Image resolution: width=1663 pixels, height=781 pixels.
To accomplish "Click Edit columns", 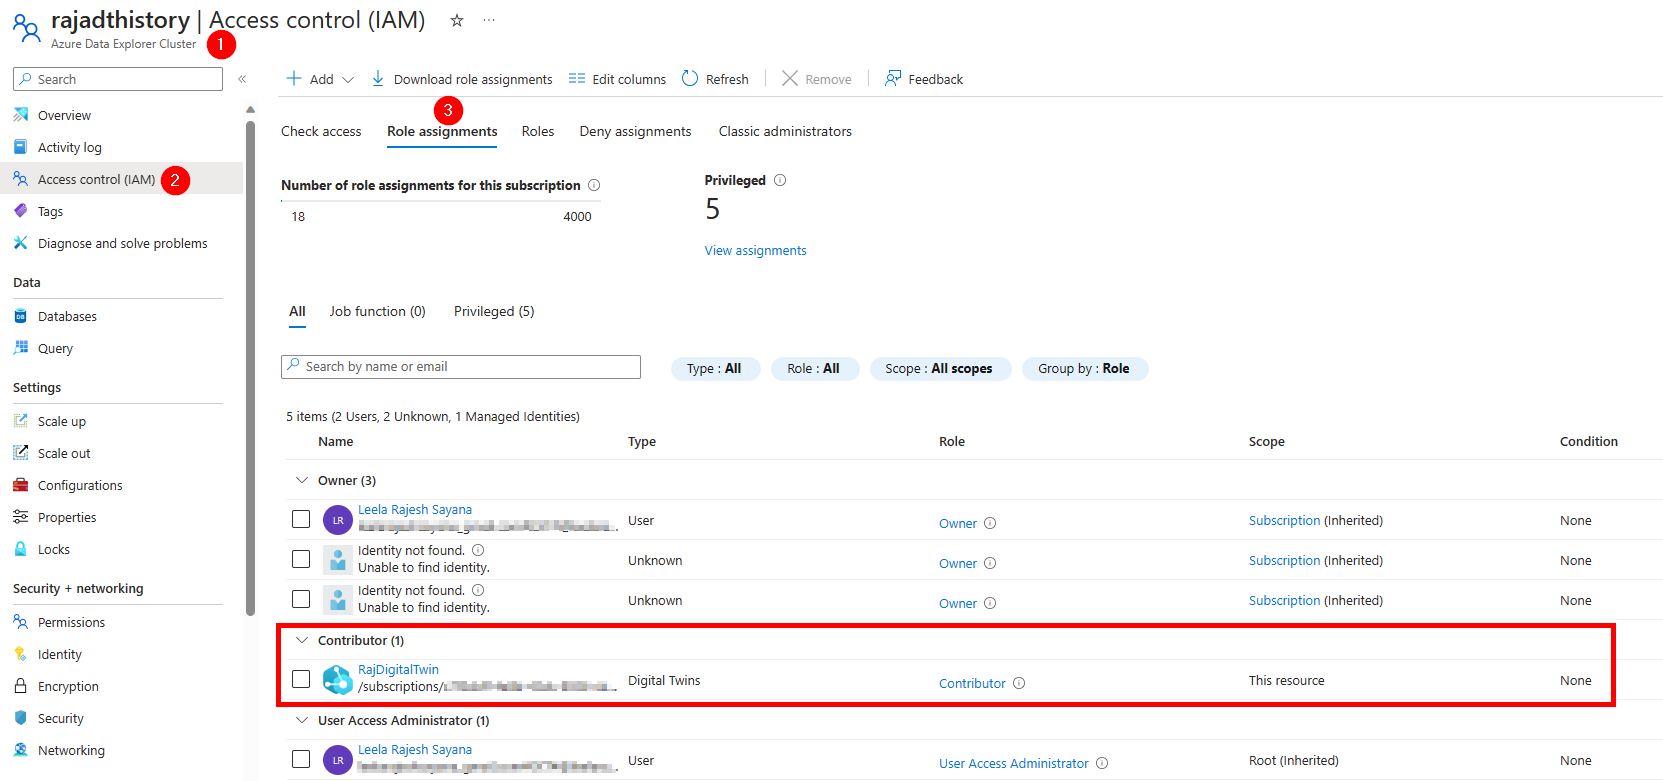I will 617,79.
